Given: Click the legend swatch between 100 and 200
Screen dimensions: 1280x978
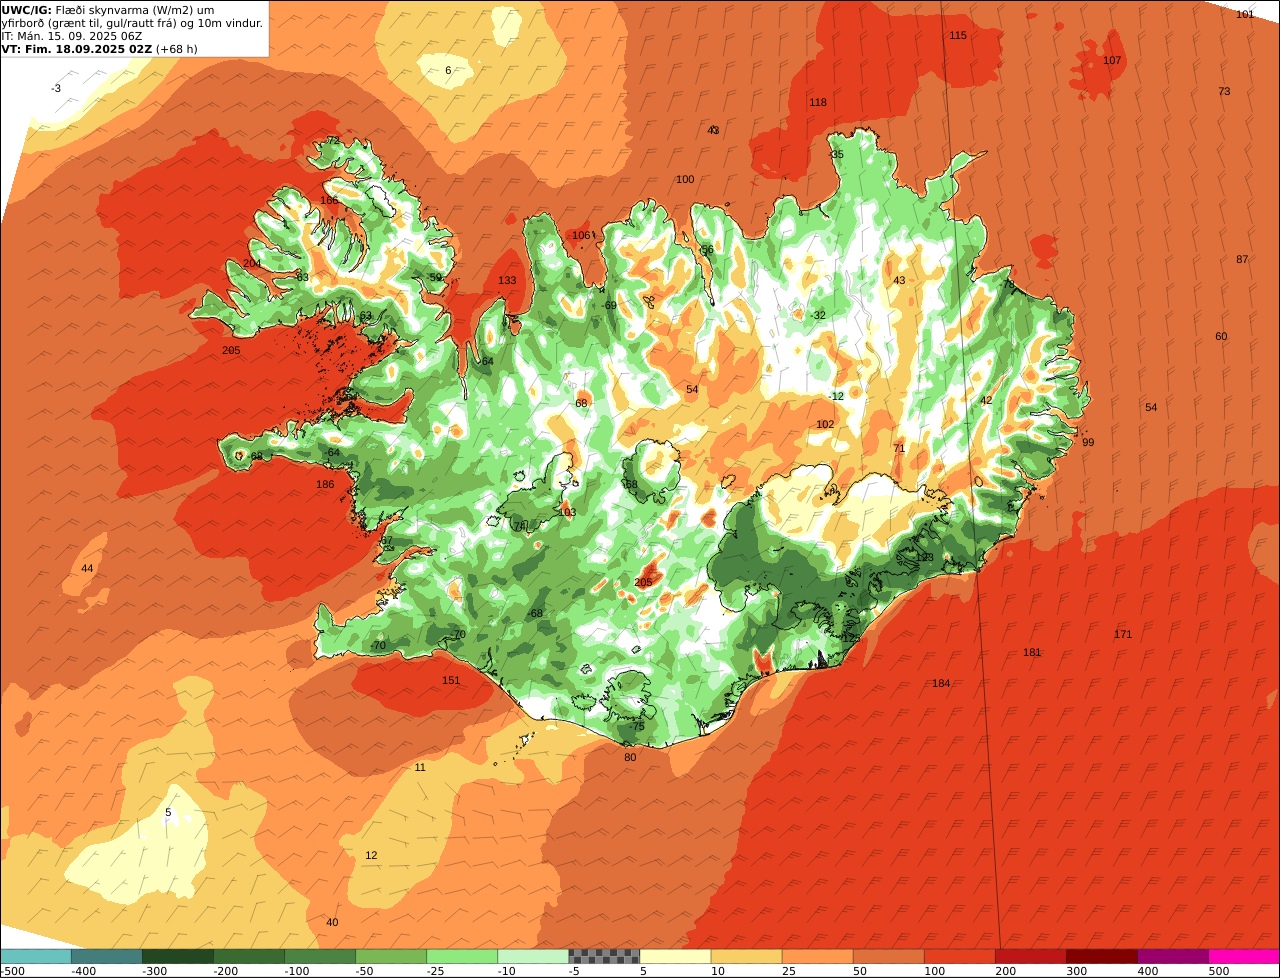Looking at the screenshot, I should 959,956.
